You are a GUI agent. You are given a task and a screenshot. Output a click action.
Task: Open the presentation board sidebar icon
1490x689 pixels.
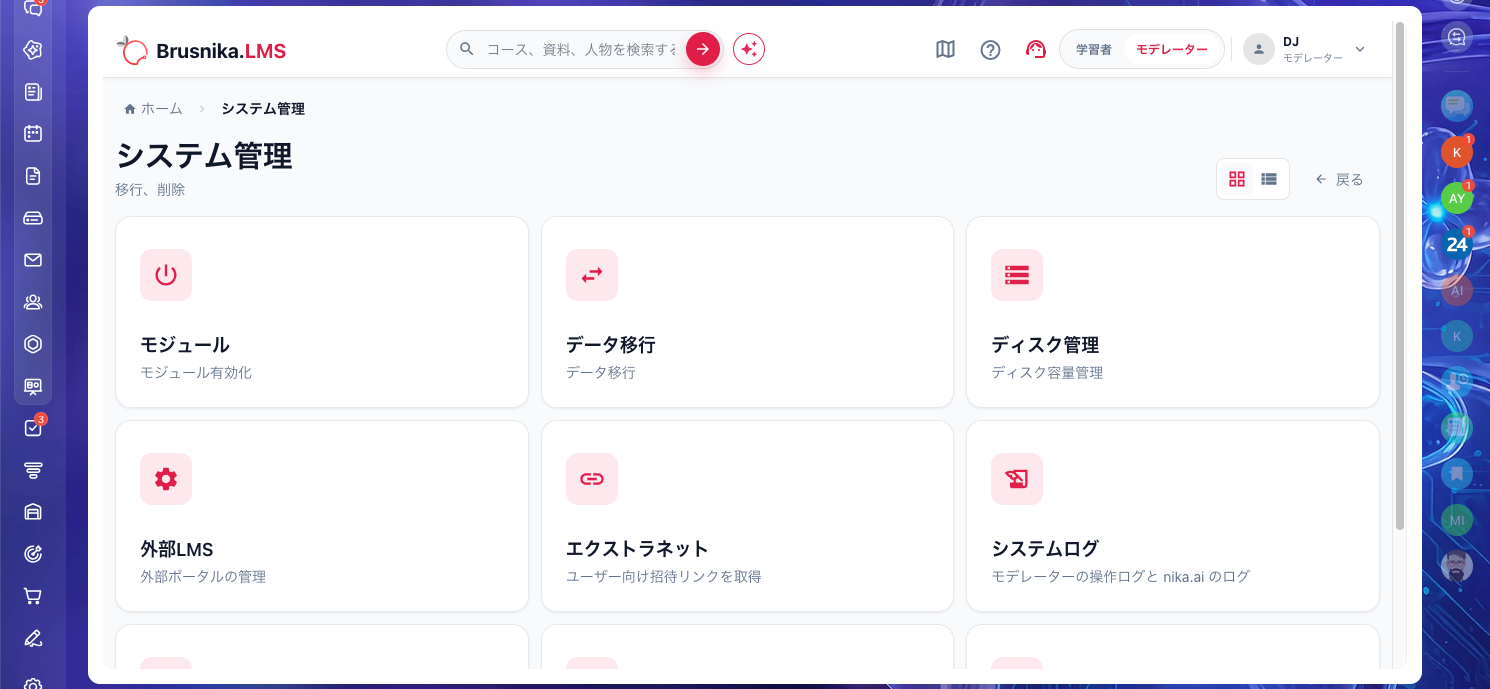pos(33,386)
